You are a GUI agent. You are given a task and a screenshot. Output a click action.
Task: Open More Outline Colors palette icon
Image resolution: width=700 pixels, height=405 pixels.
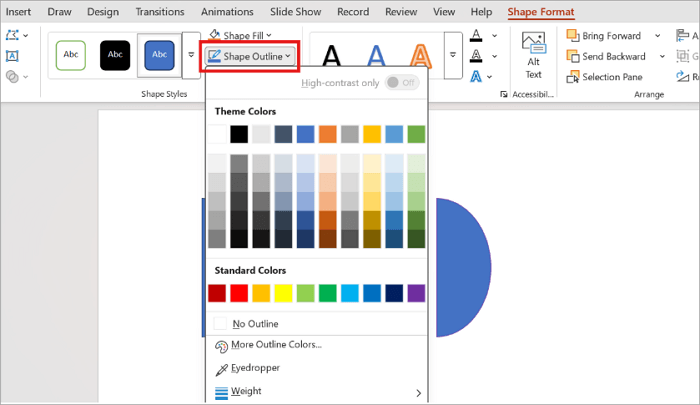tap(221, 346)
